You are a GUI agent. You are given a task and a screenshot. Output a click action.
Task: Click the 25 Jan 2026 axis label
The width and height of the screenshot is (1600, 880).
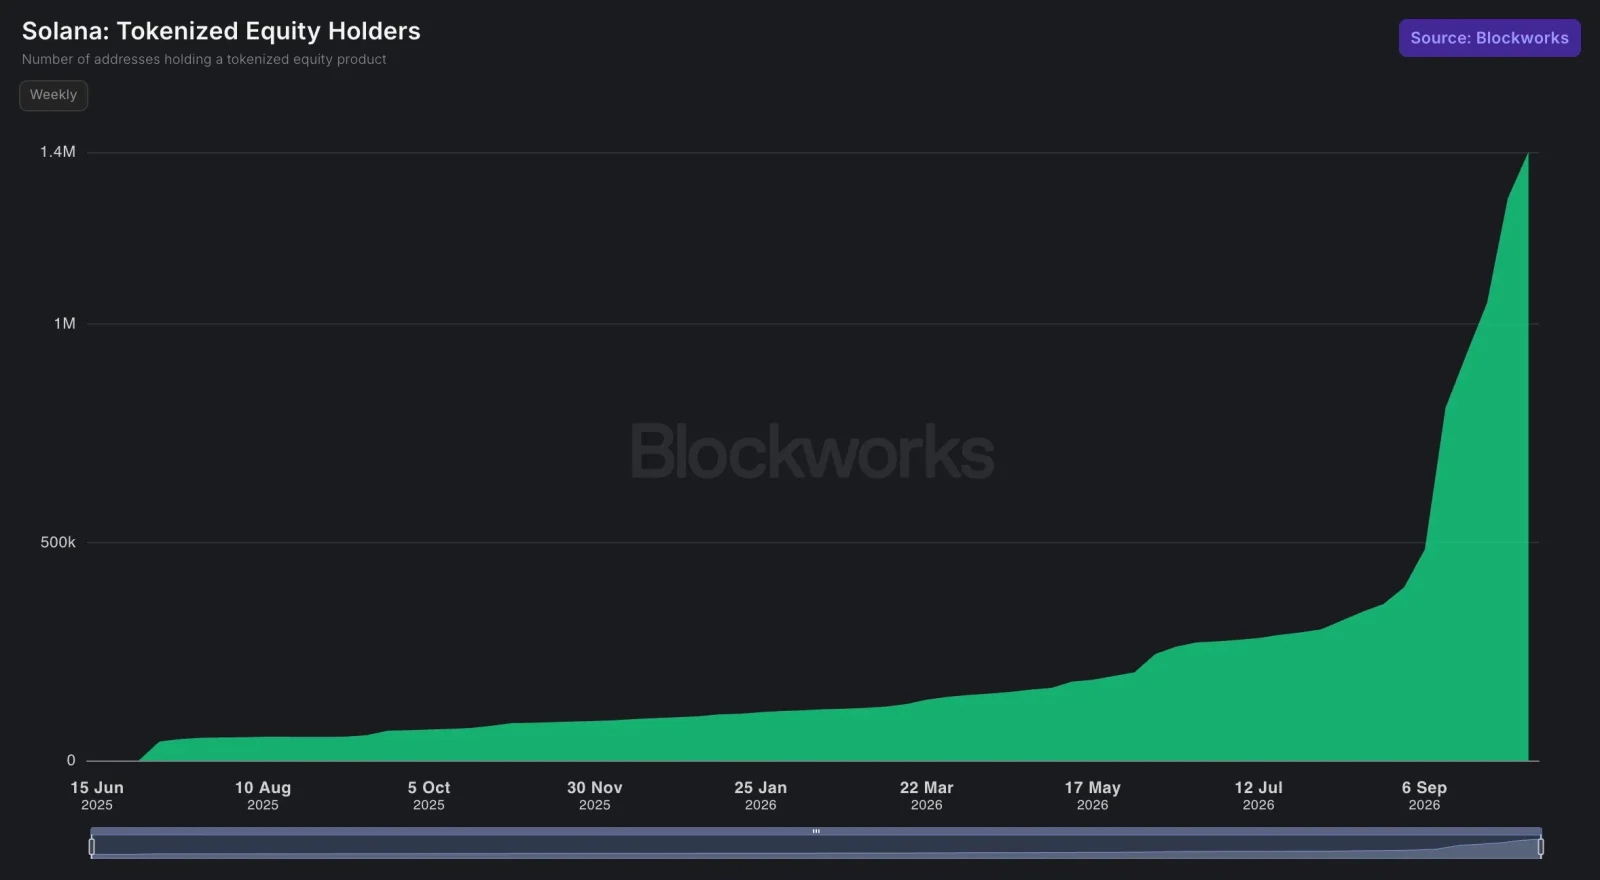761,796
